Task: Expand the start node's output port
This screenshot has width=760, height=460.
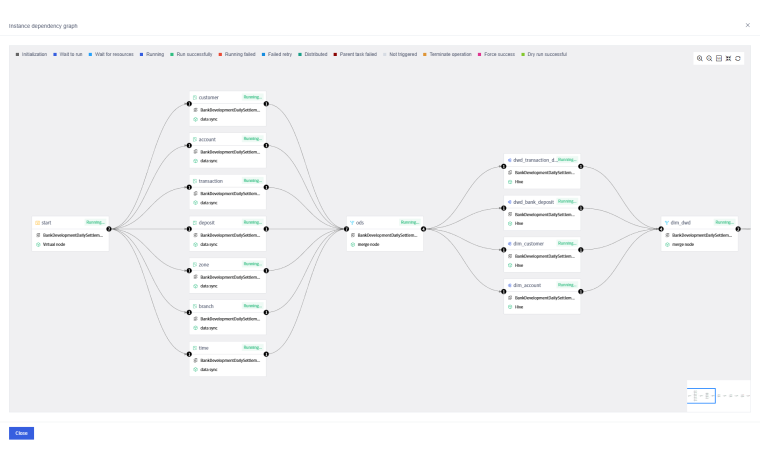Action: (109, 229)
